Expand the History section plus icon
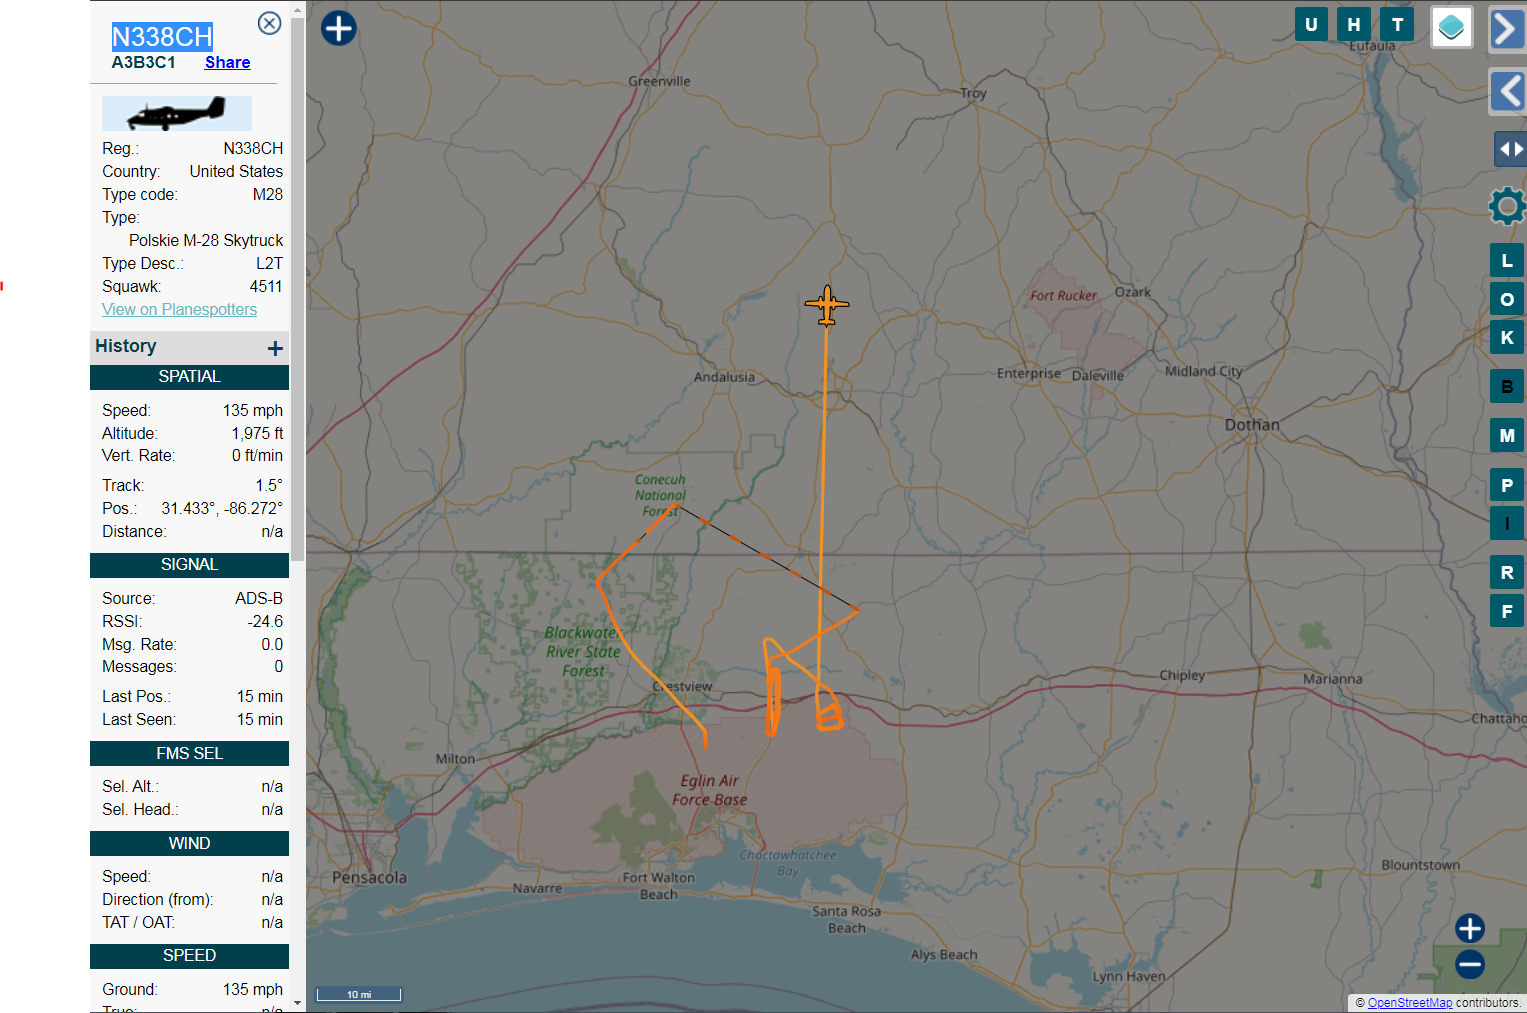This screenshot has height=1013, width=1527. (275, 348)
